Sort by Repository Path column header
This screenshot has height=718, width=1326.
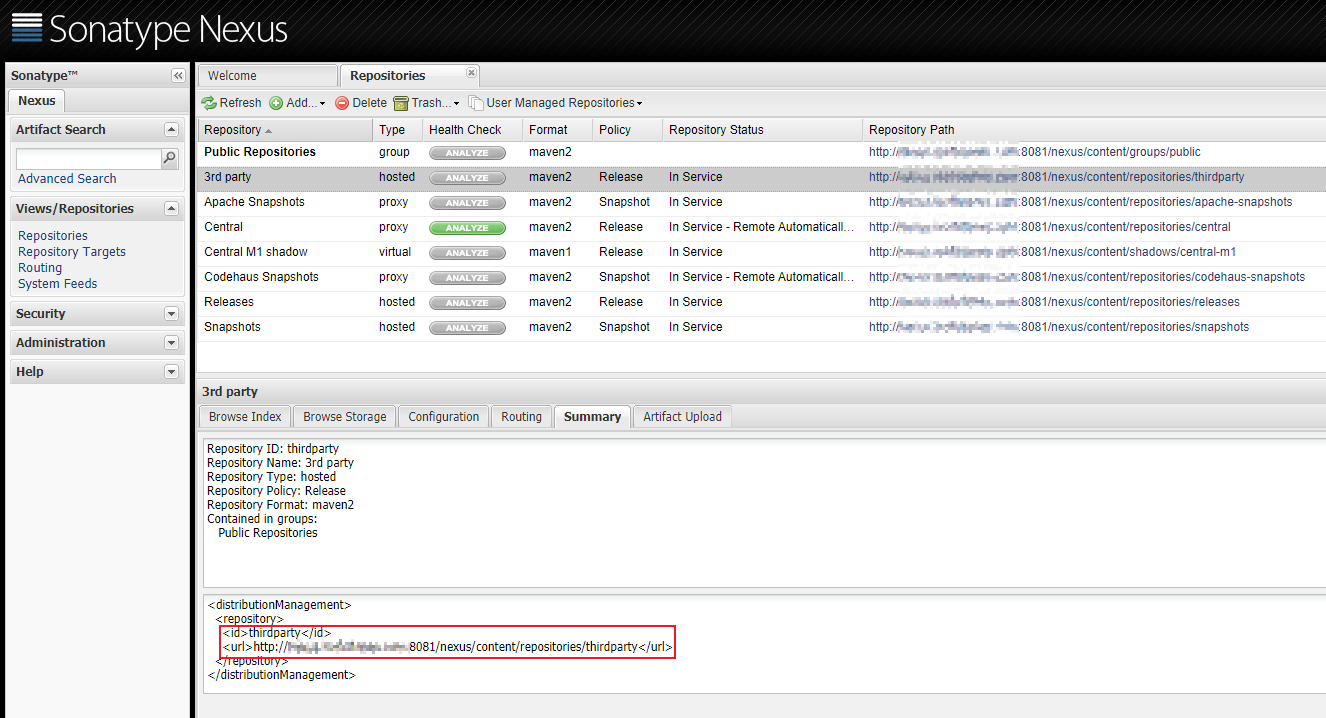pos(1094,130)
